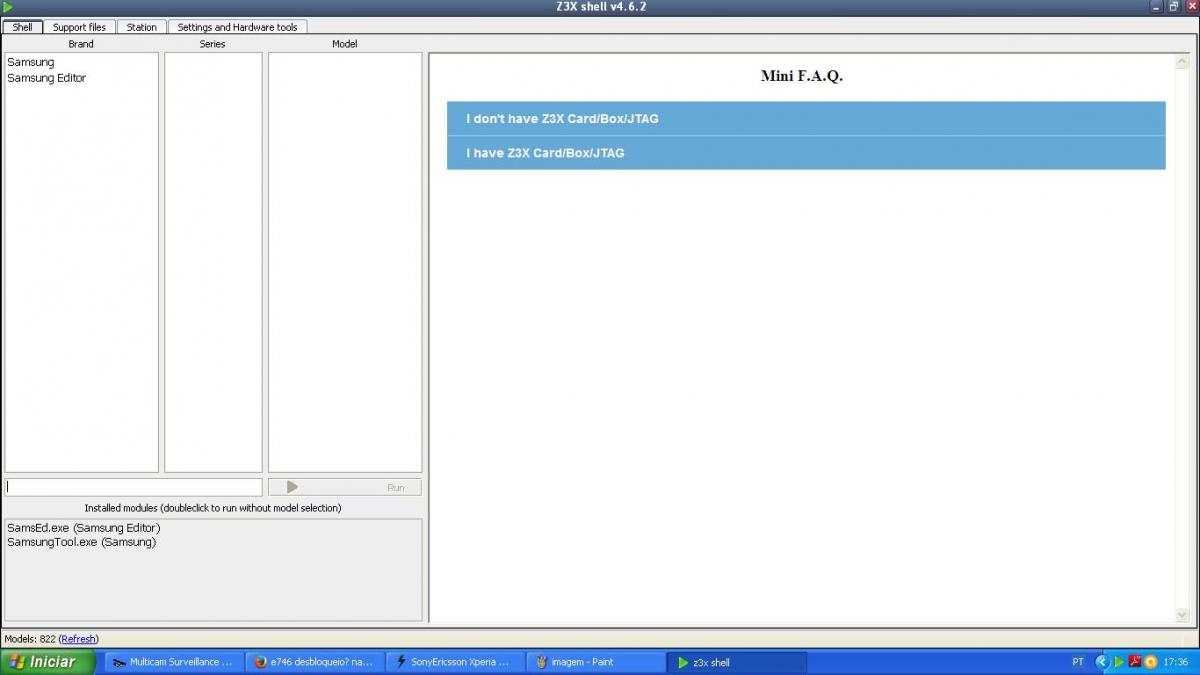
Task: Switch to Multicam Surveillance taskbar window
Action: pyautogui.click(x=173, y=662)
